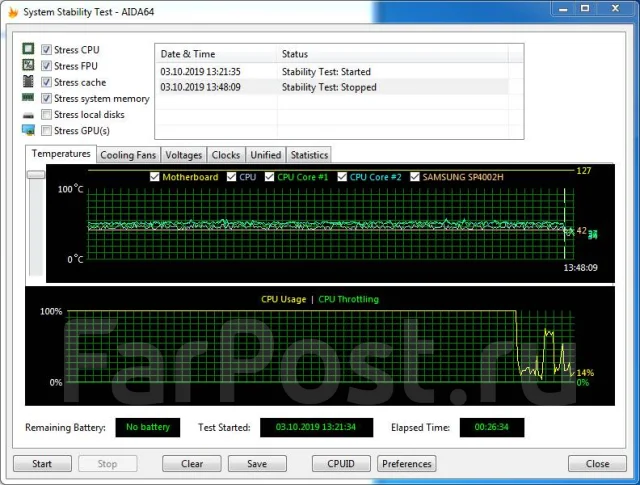Image resolution: width=640 pixels, height=485 pixels.
Task: Toggle the CPU Core #1 graph checkbox
Action: pyautogui.click(x=269, y=177)
